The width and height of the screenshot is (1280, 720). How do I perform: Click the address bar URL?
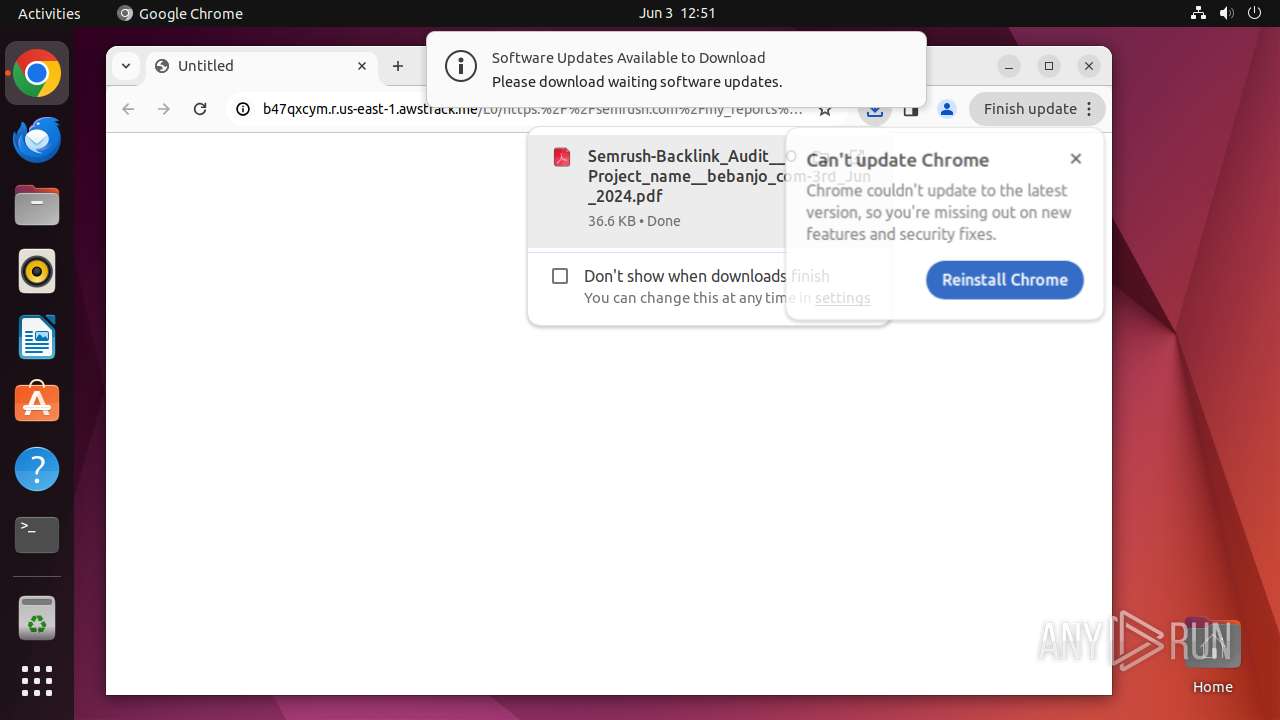tap(532, 109)
